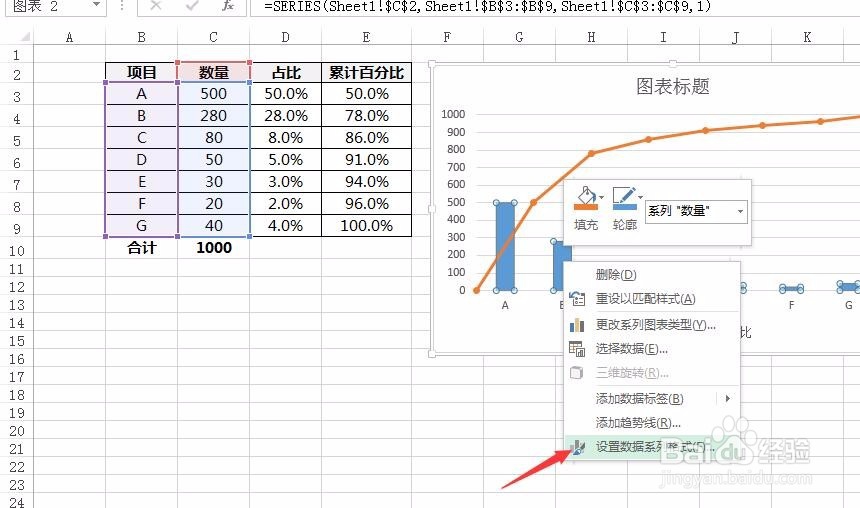This screenshot has width=860, height=508.
Task: Select column A header
Action: [x=69, y=37]
